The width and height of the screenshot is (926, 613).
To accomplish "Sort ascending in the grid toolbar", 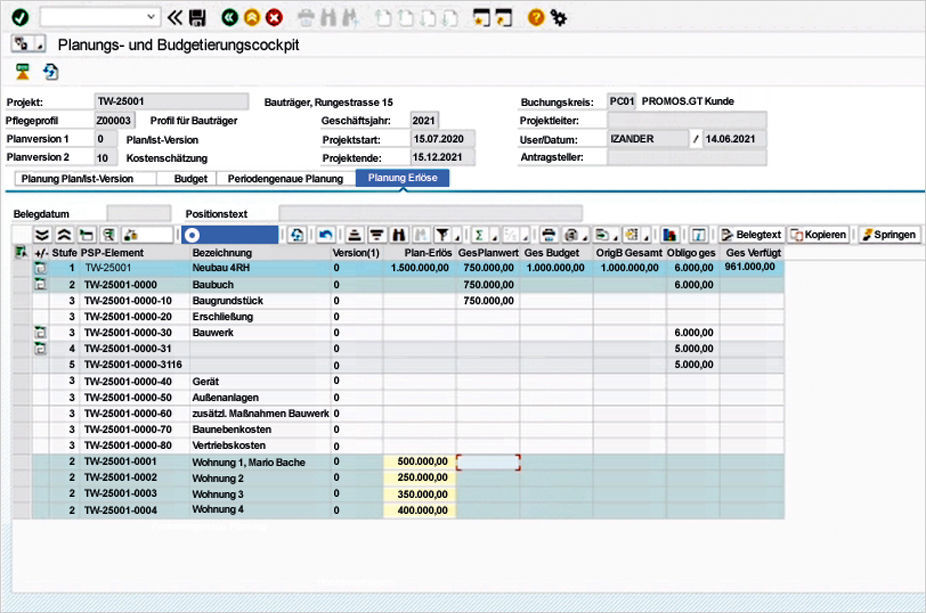I will [x=356, y=235].
